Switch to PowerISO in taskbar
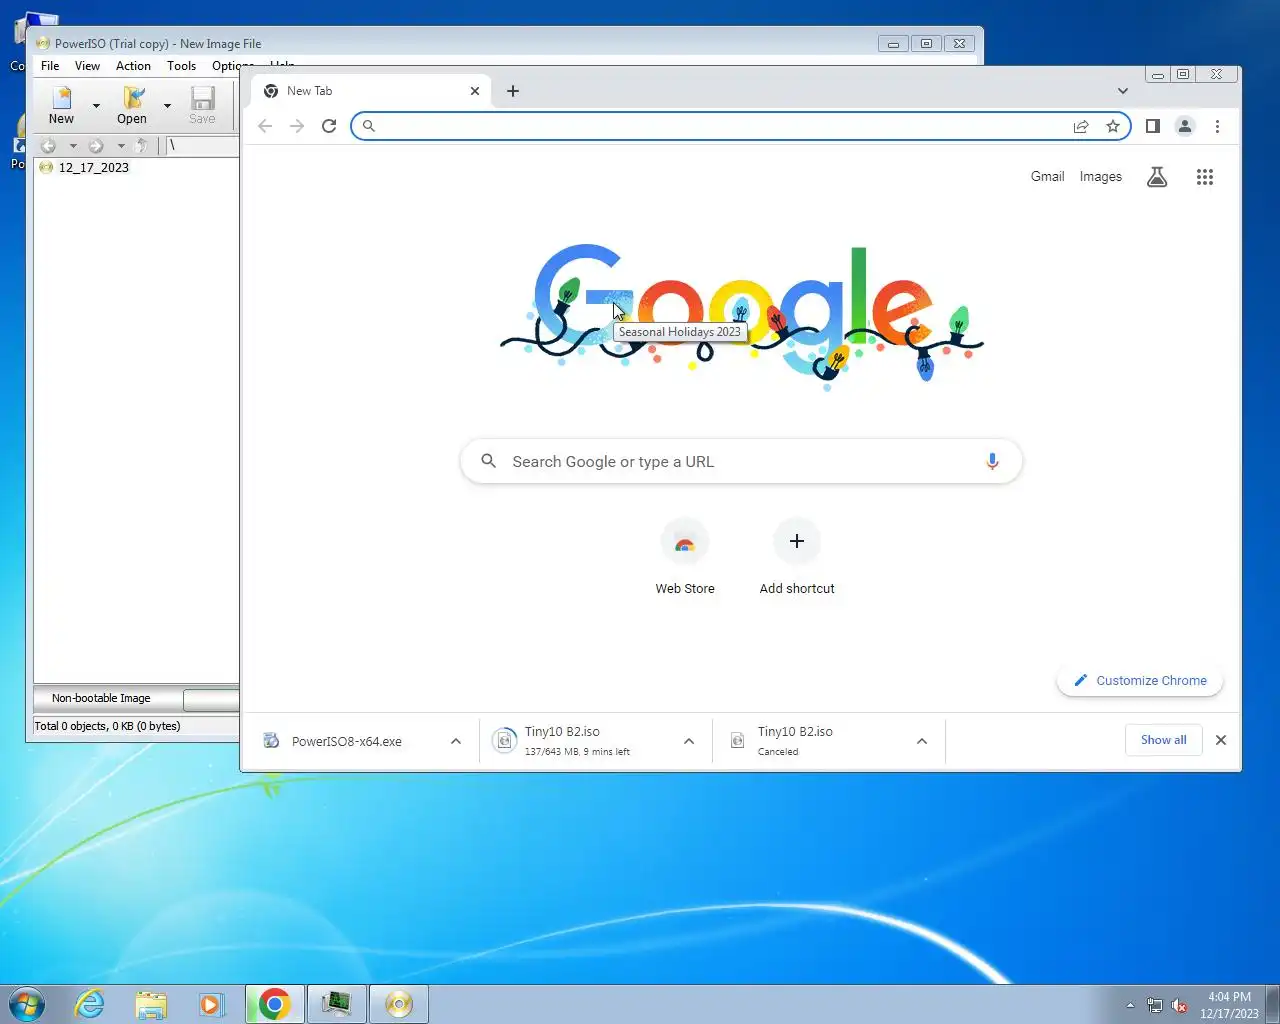Image resolution: width=1280 pixels, height=1024 pixels. tap(398, 1004)
